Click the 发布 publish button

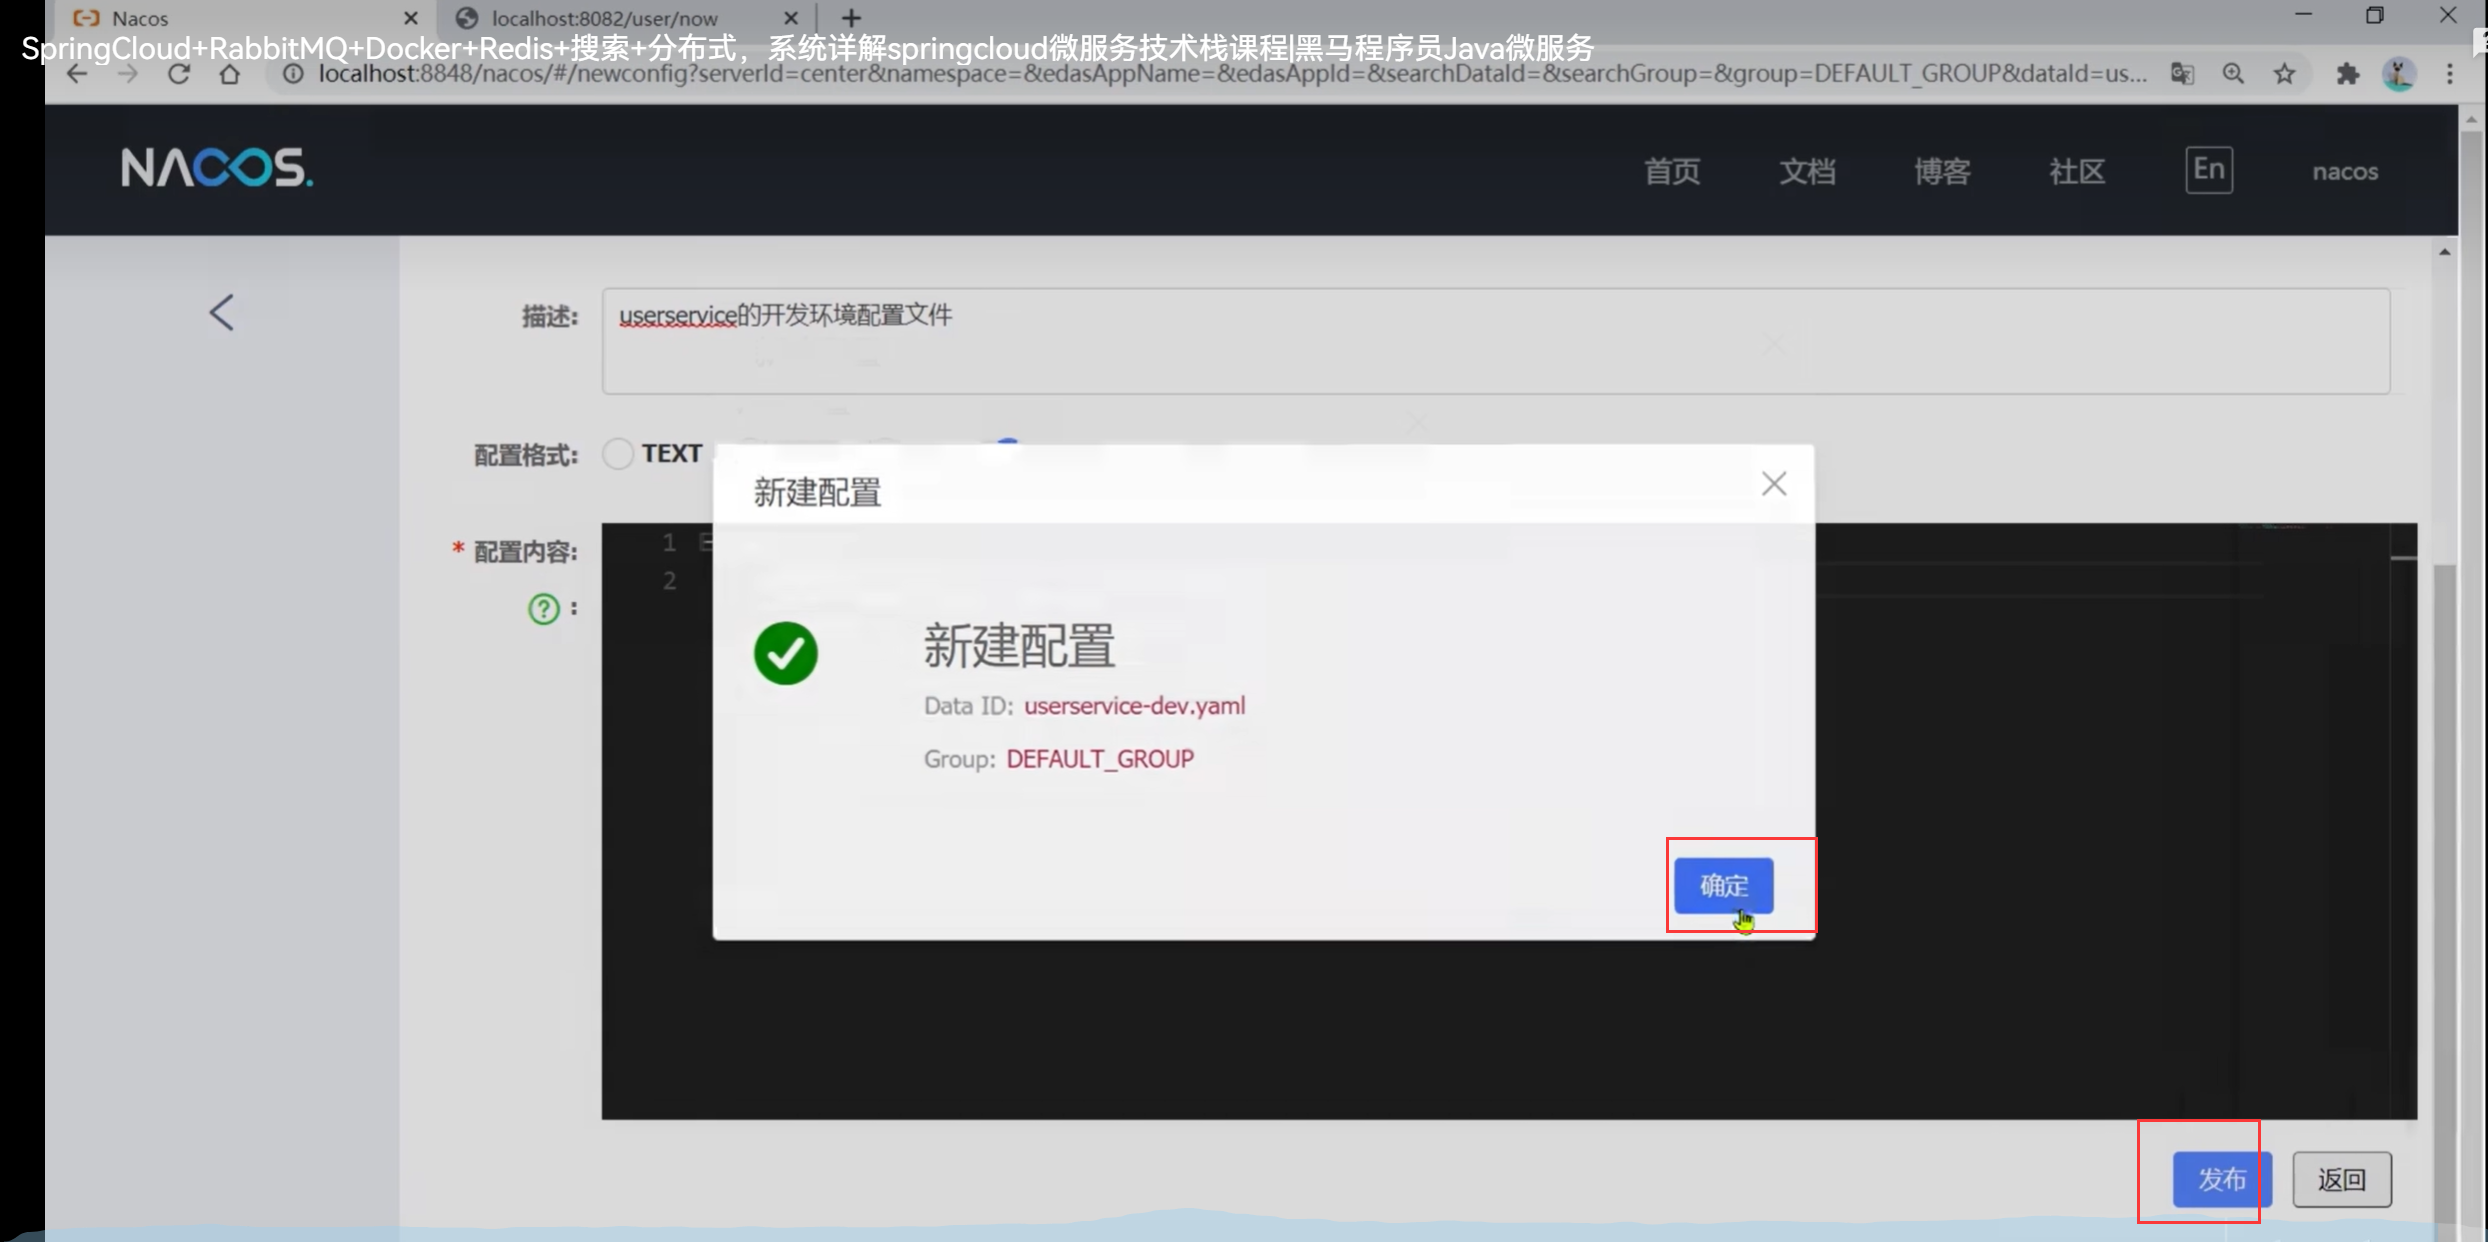point(2221,1180)
